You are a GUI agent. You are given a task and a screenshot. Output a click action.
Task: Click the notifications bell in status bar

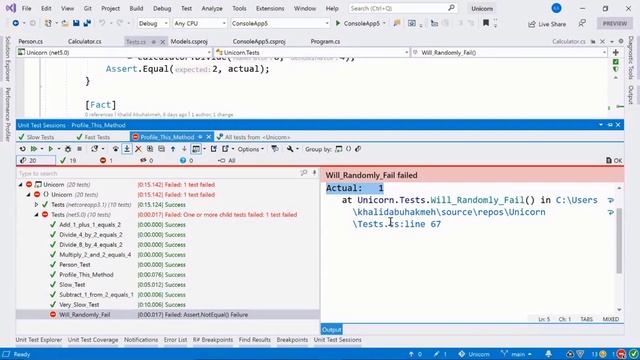549,354
